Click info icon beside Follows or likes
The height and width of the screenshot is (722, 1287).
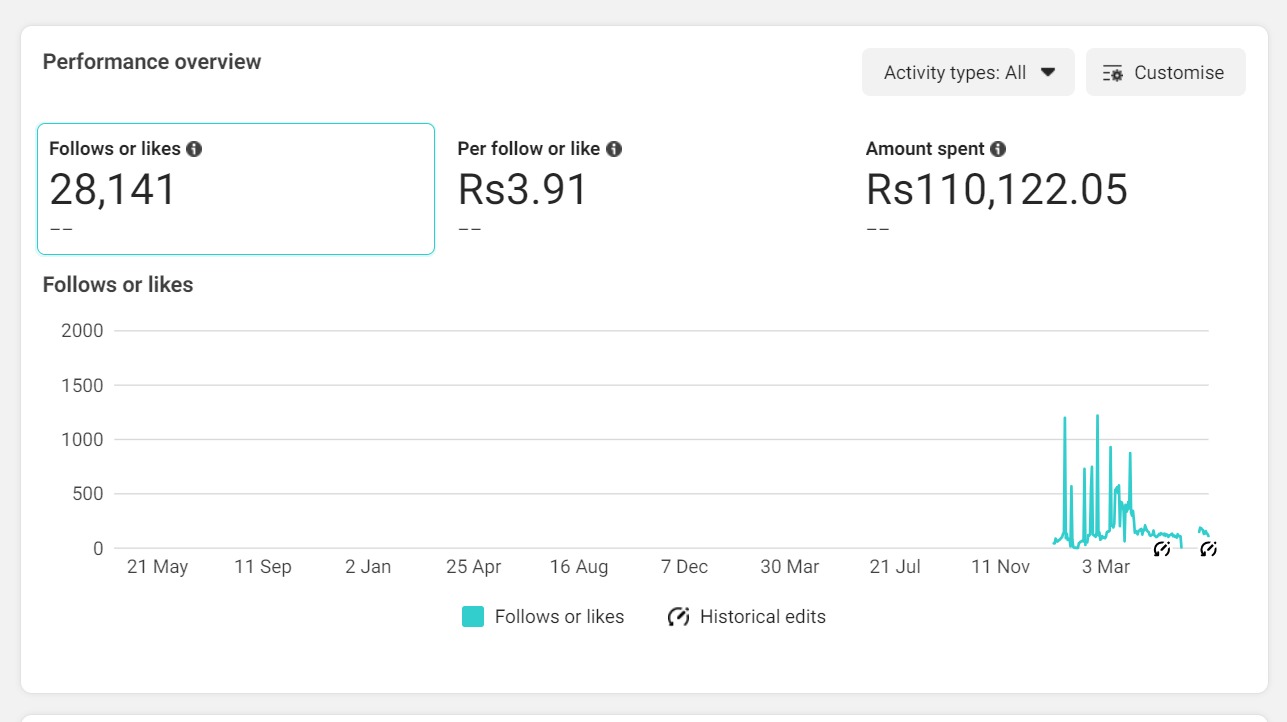pyautogui.click(x=194, y=149)
